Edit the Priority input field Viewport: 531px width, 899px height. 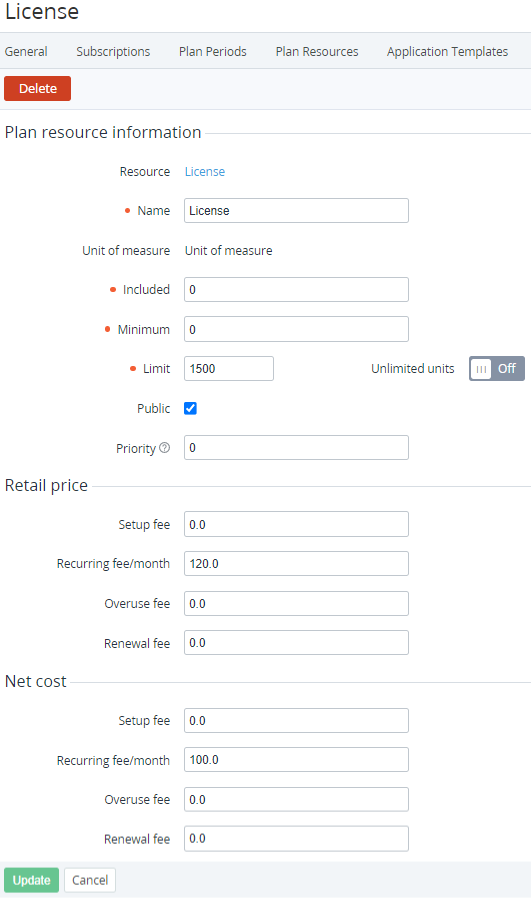point(296,448)
